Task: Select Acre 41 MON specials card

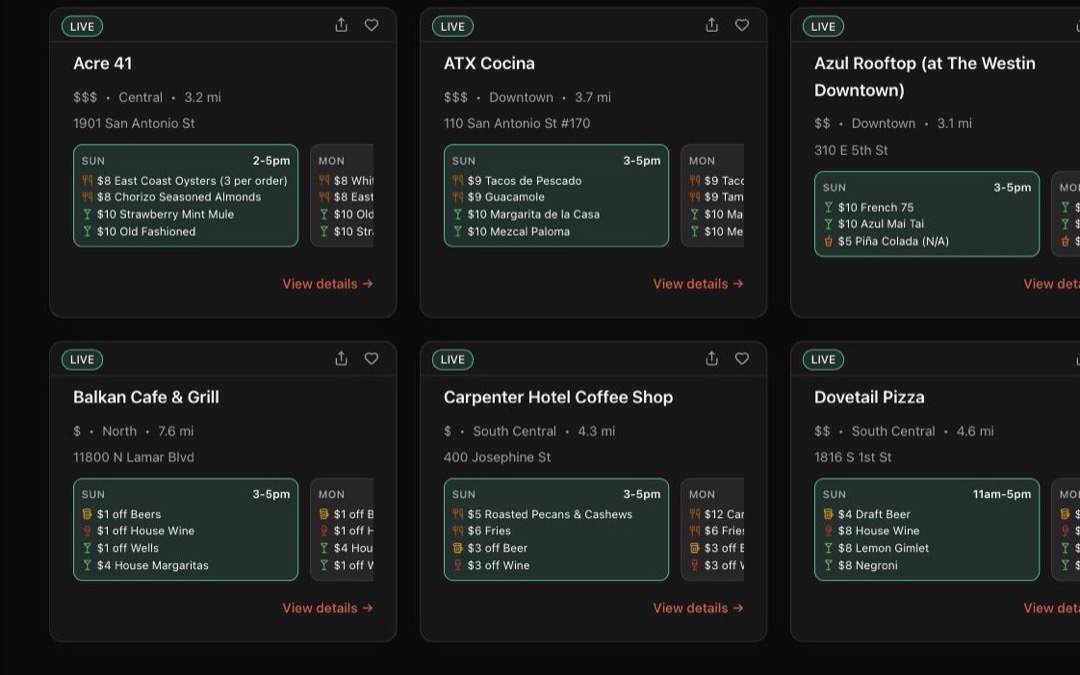Action: tap(342, 196)
